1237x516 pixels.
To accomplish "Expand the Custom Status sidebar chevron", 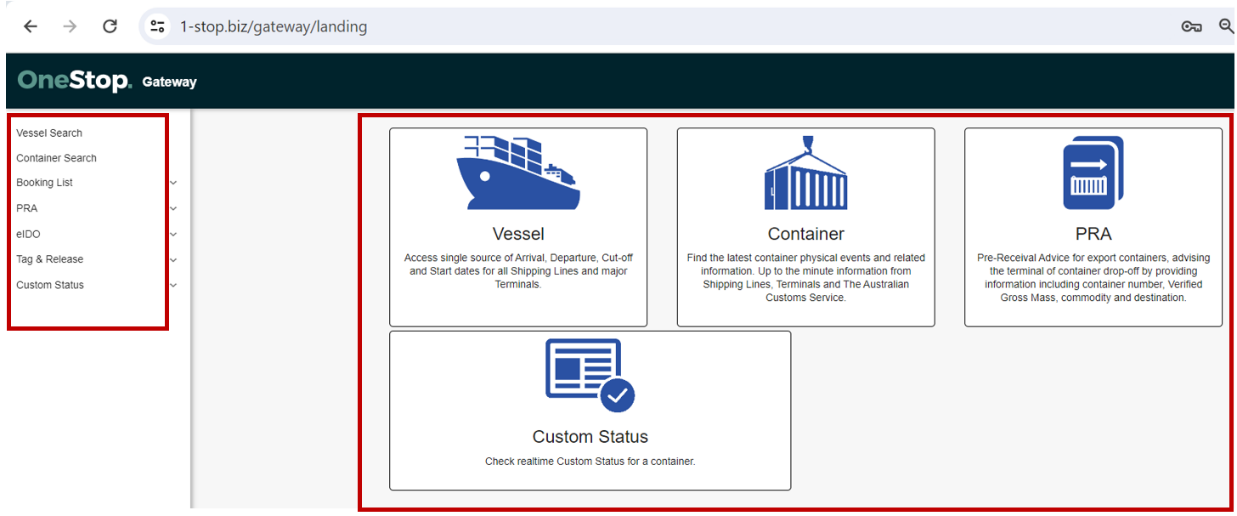I will 173,286.
